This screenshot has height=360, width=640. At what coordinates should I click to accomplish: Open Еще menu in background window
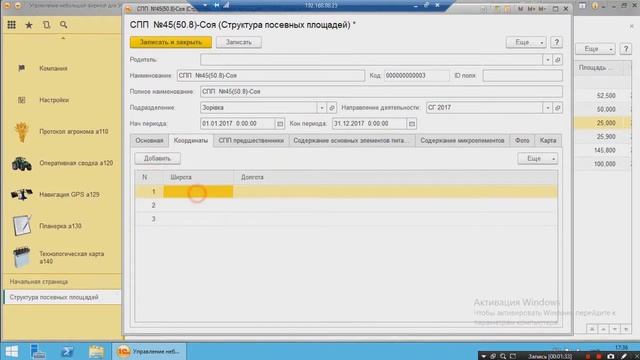(596, 49)
